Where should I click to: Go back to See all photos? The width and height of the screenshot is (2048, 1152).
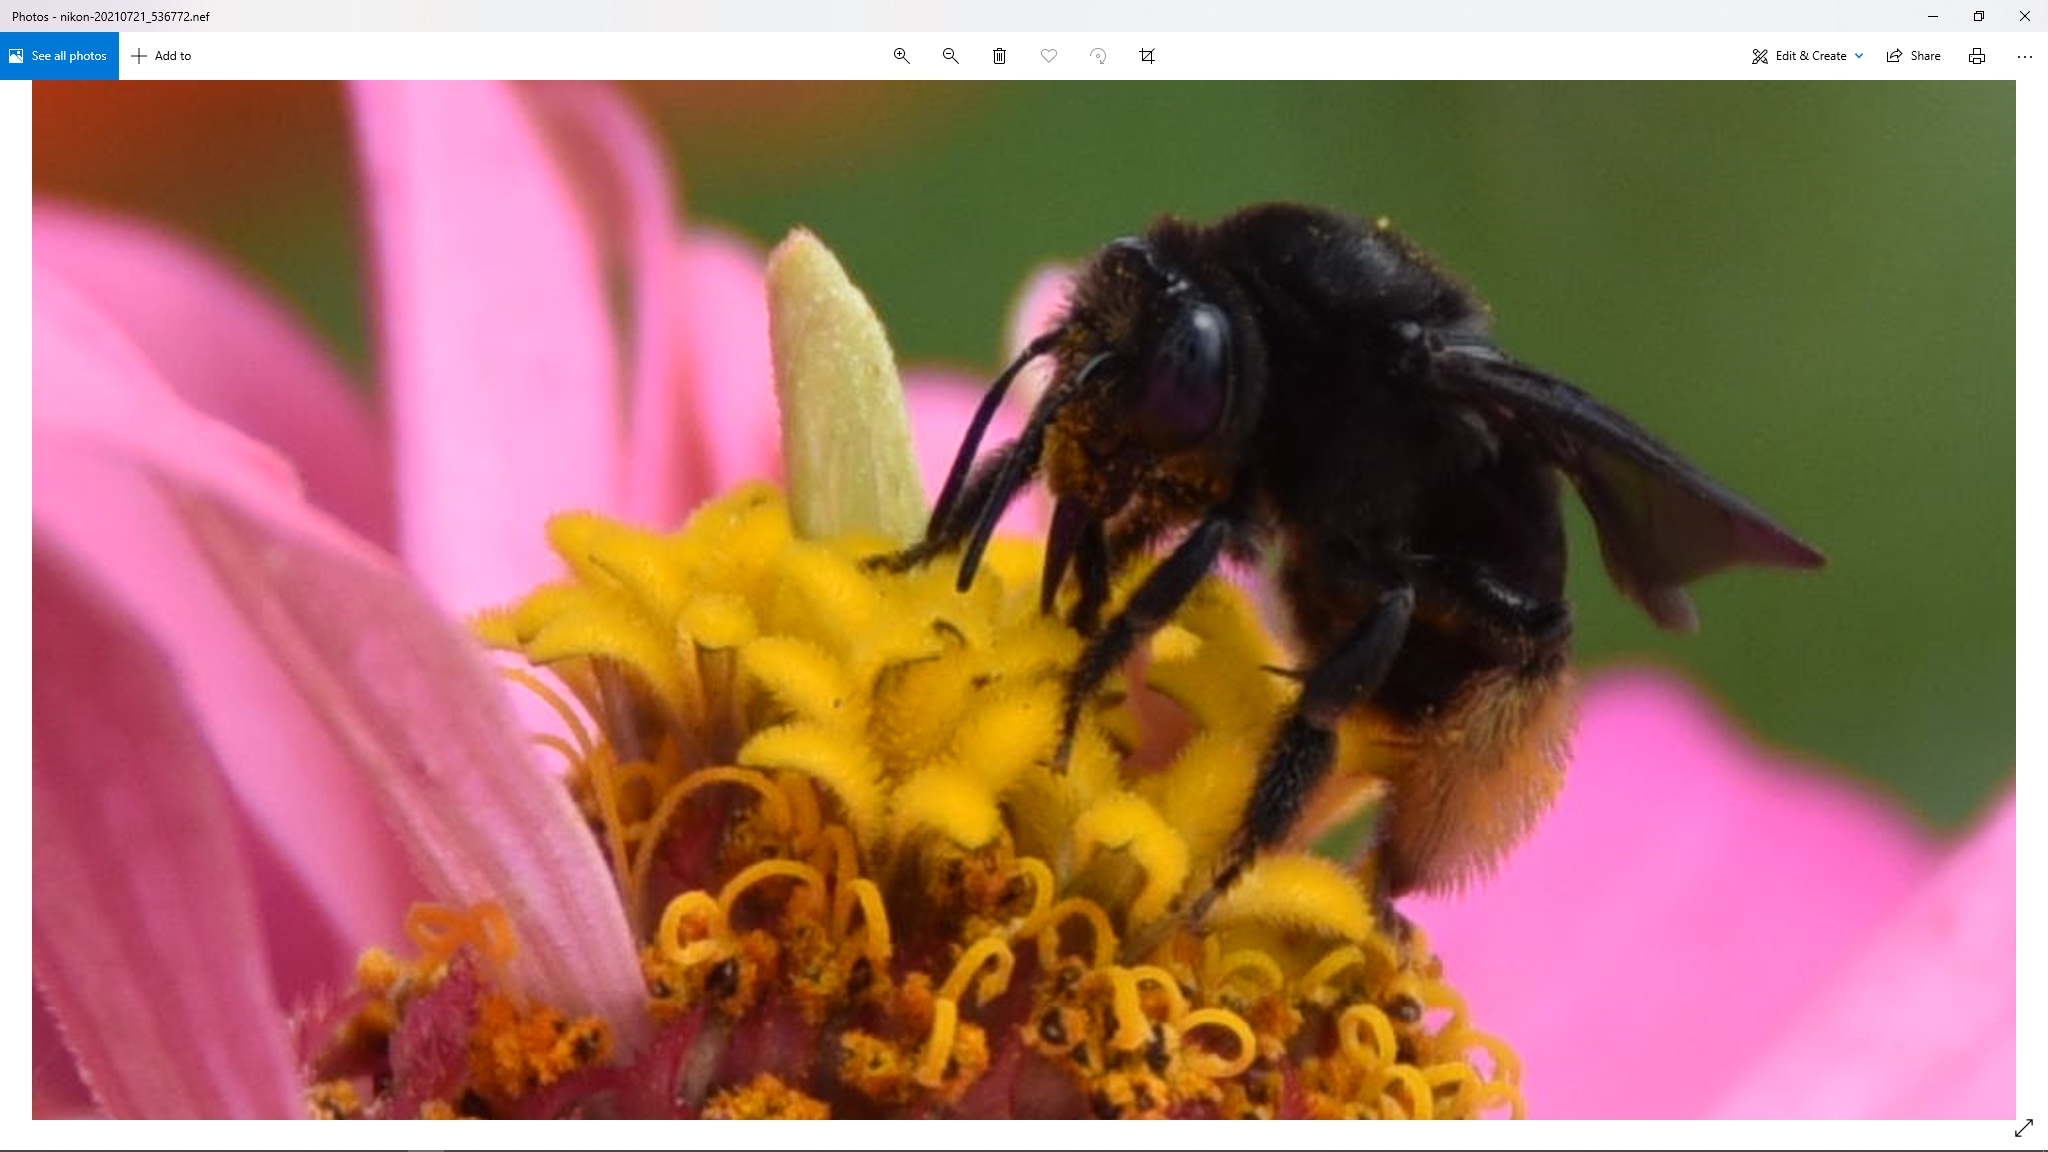[x=59, y=56]
